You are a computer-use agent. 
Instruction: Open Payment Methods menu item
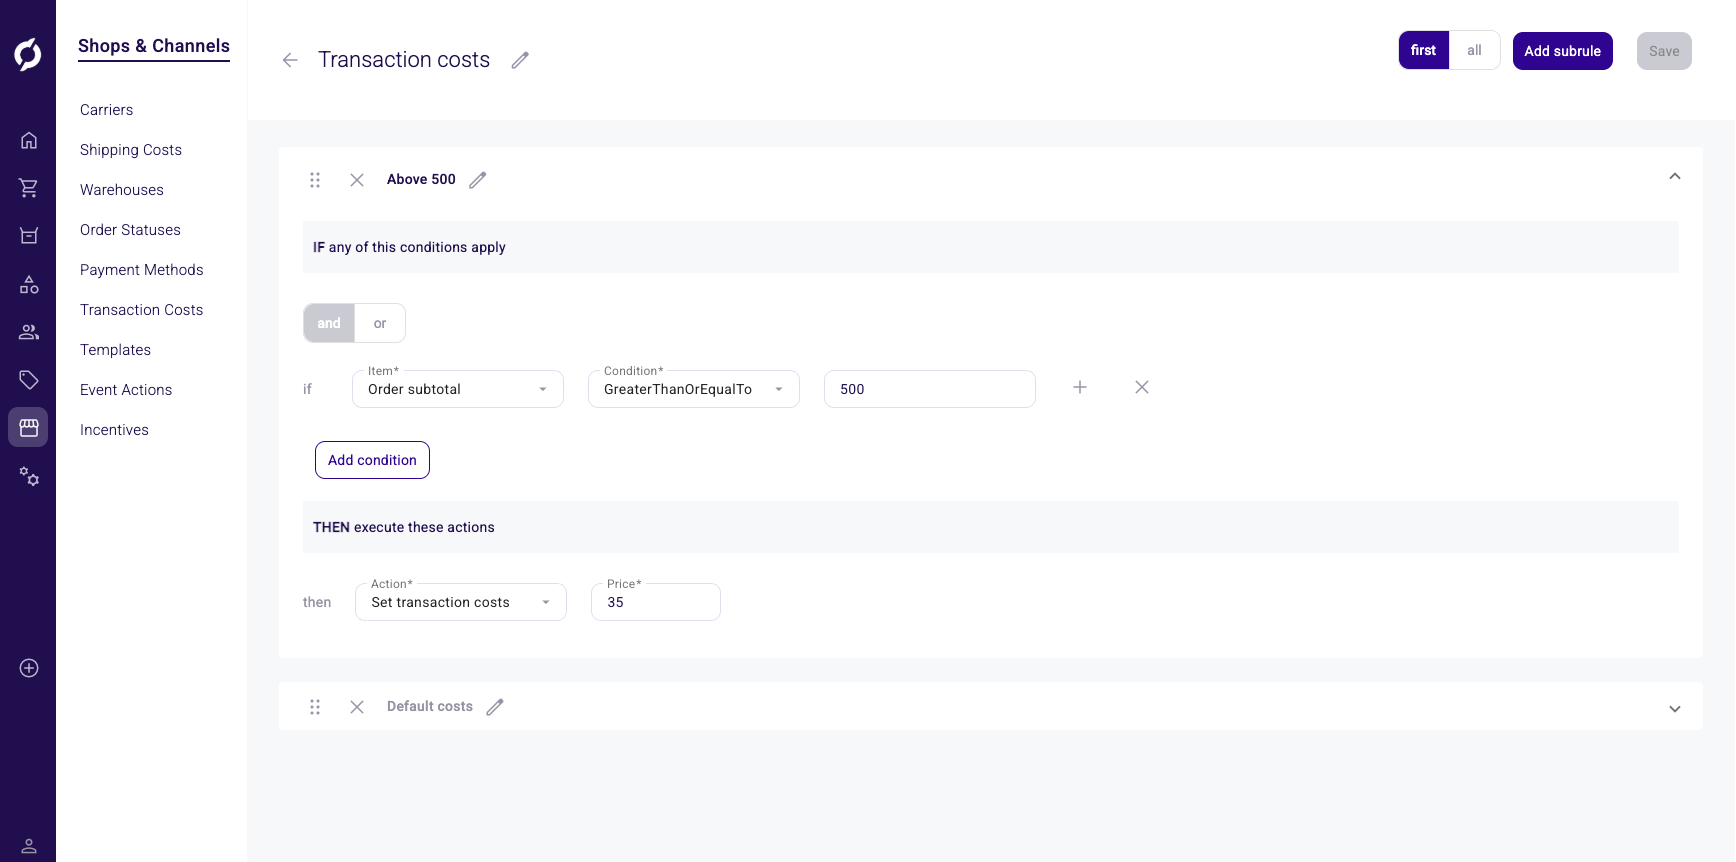pos(141,270)
